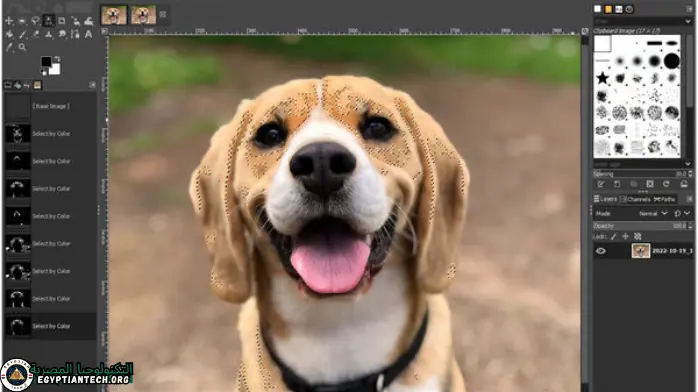The width and height of the screenshot is (698, 392).
Task: Toggle lock alpha channel
Action: [x=637, y=237]
